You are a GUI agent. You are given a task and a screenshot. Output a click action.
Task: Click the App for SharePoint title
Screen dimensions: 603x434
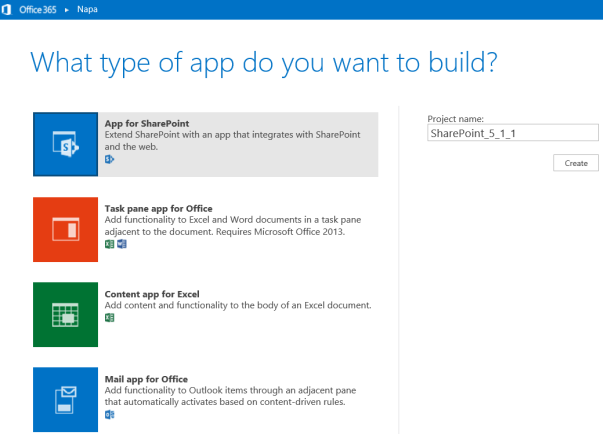coord(147,123)
